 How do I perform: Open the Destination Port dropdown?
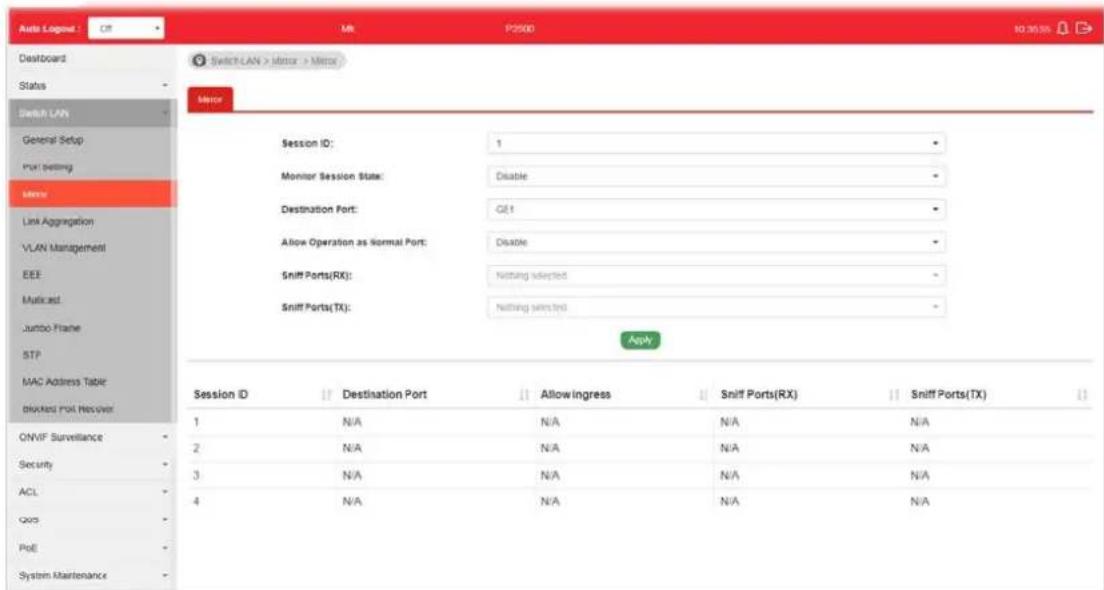point(716,209)
